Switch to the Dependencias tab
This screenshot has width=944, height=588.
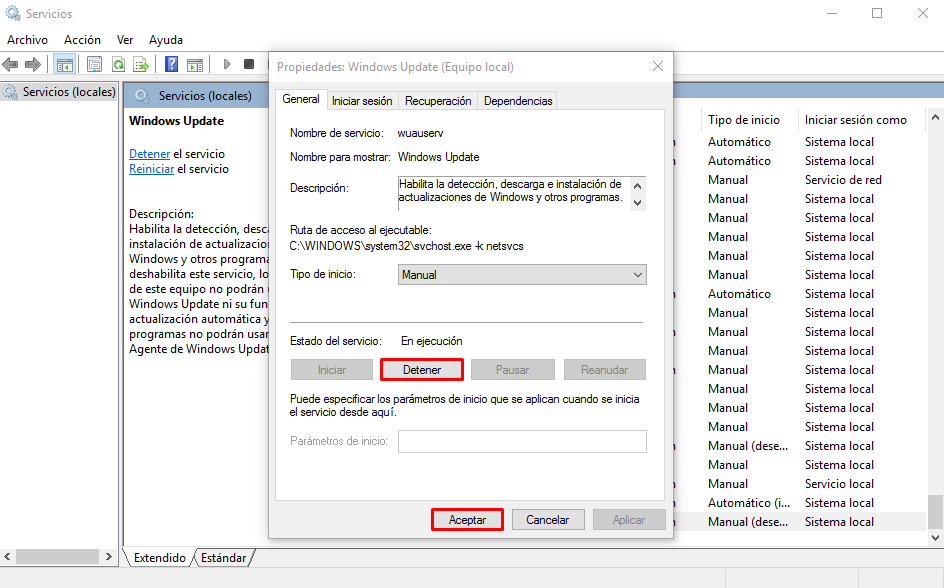coord(518,101)
